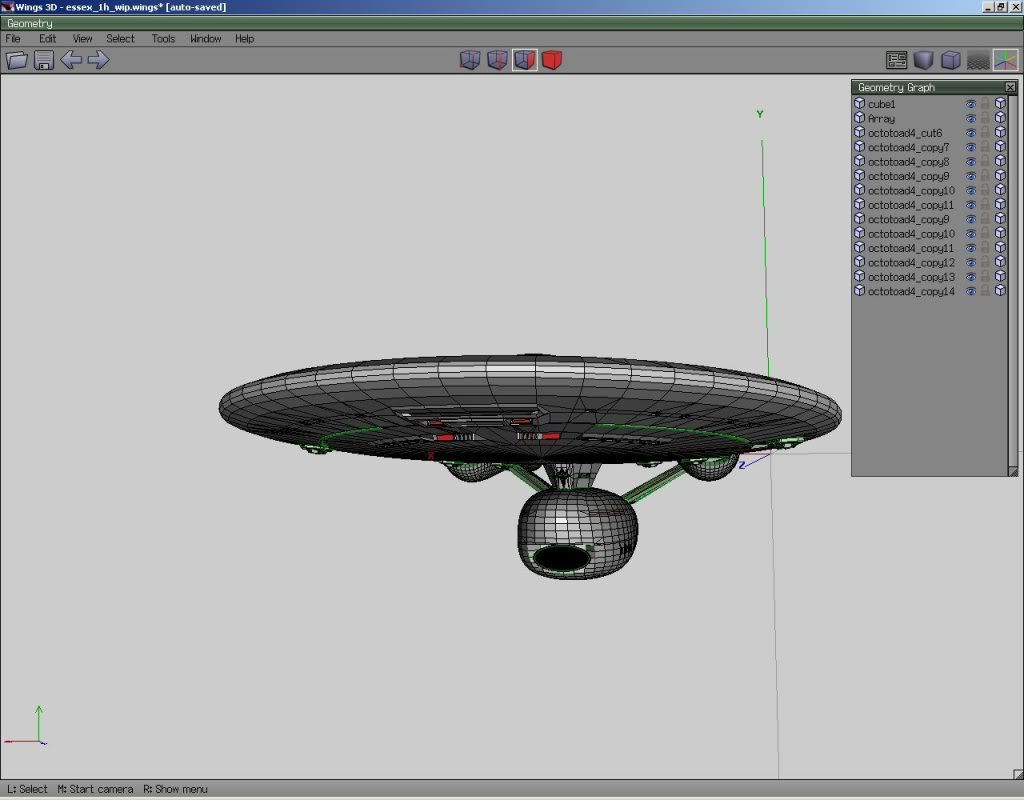Toggle visibility of octotoad4_copy12
This screenshot has width=1024, height=800.
click(x=971, y=263)
